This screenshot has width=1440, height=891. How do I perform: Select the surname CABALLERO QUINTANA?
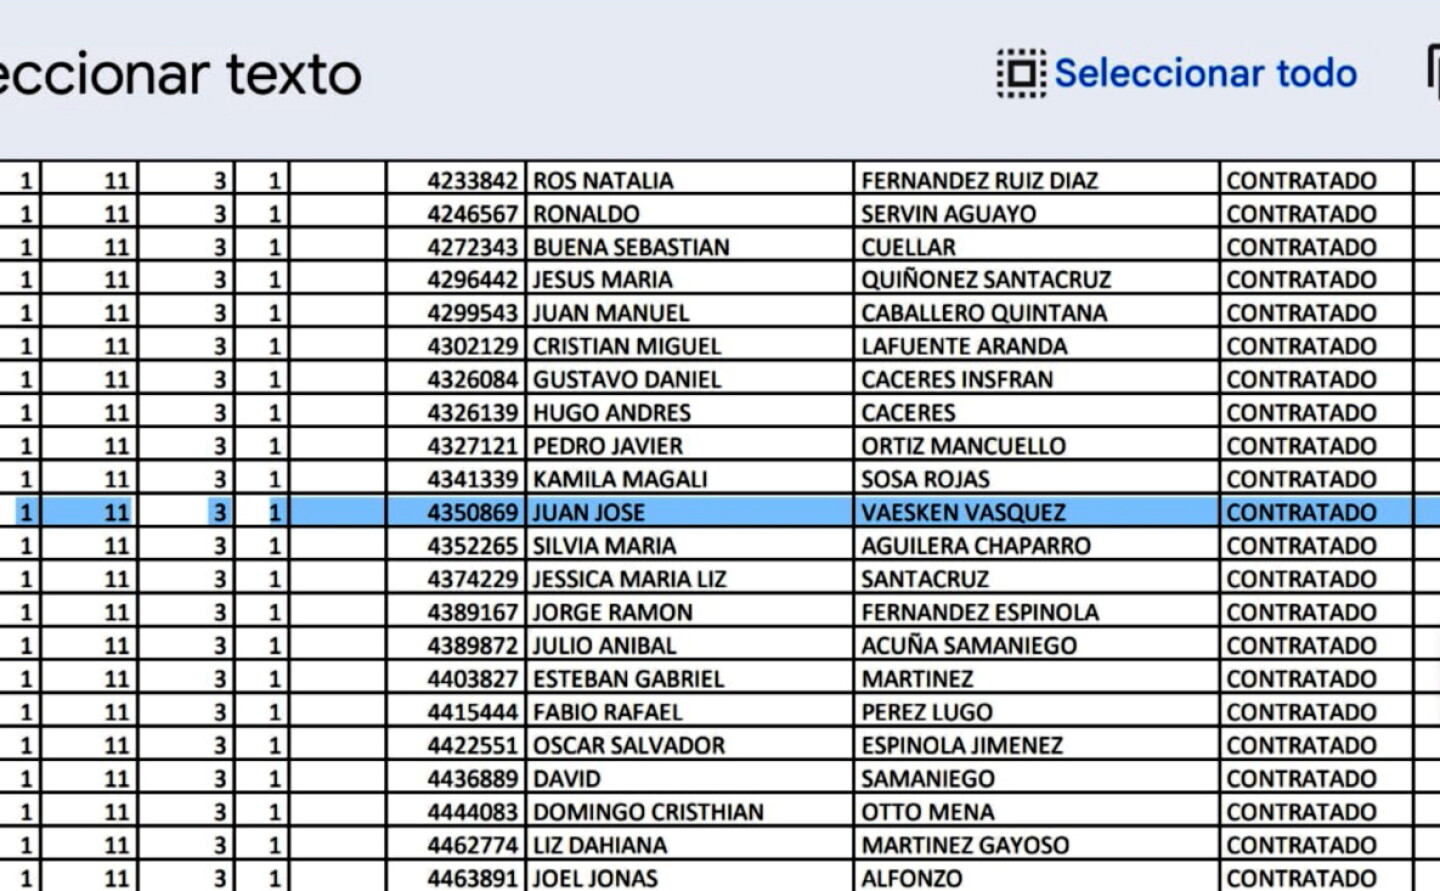point(984,313)
